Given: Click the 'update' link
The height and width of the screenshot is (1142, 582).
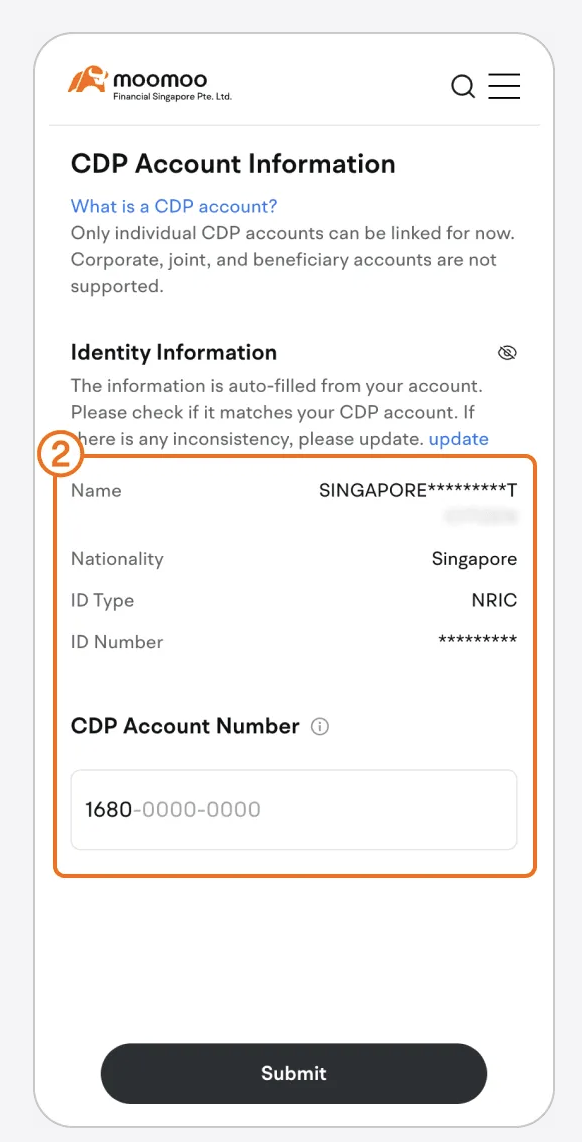Looking at the screenshot, I should pos(458,438).
